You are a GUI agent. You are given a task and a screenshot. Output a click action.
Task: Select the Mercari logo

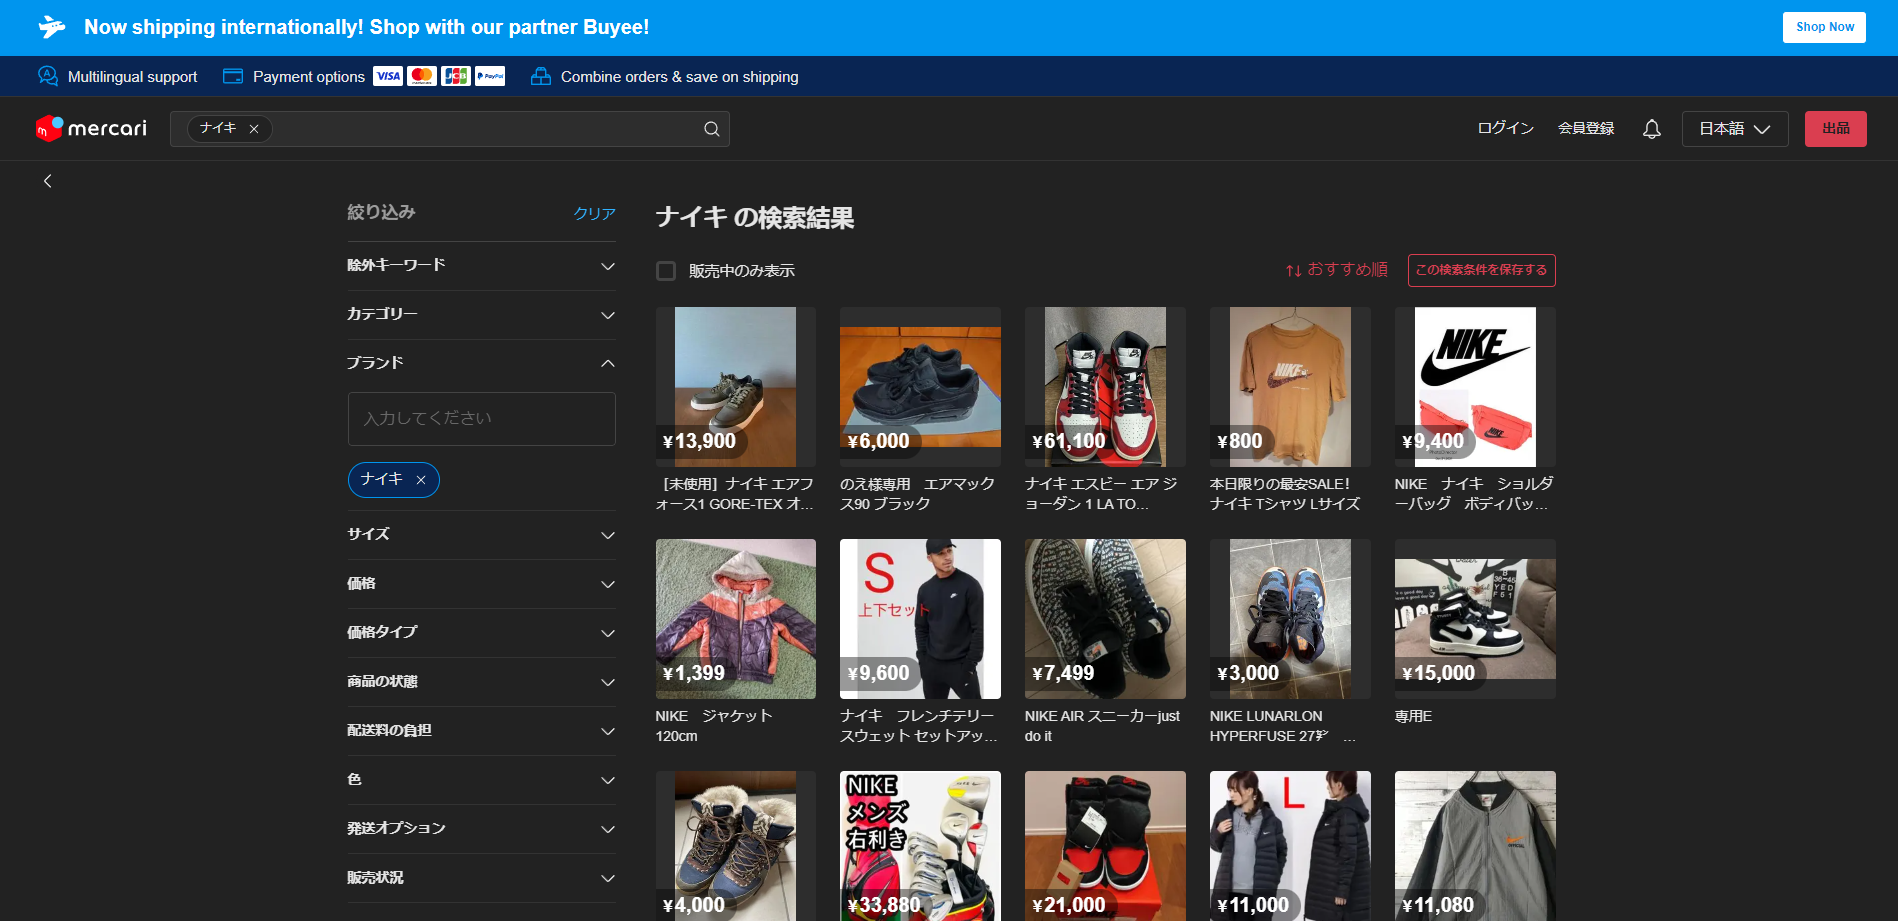pyautogui.click(x=90, y=128)
